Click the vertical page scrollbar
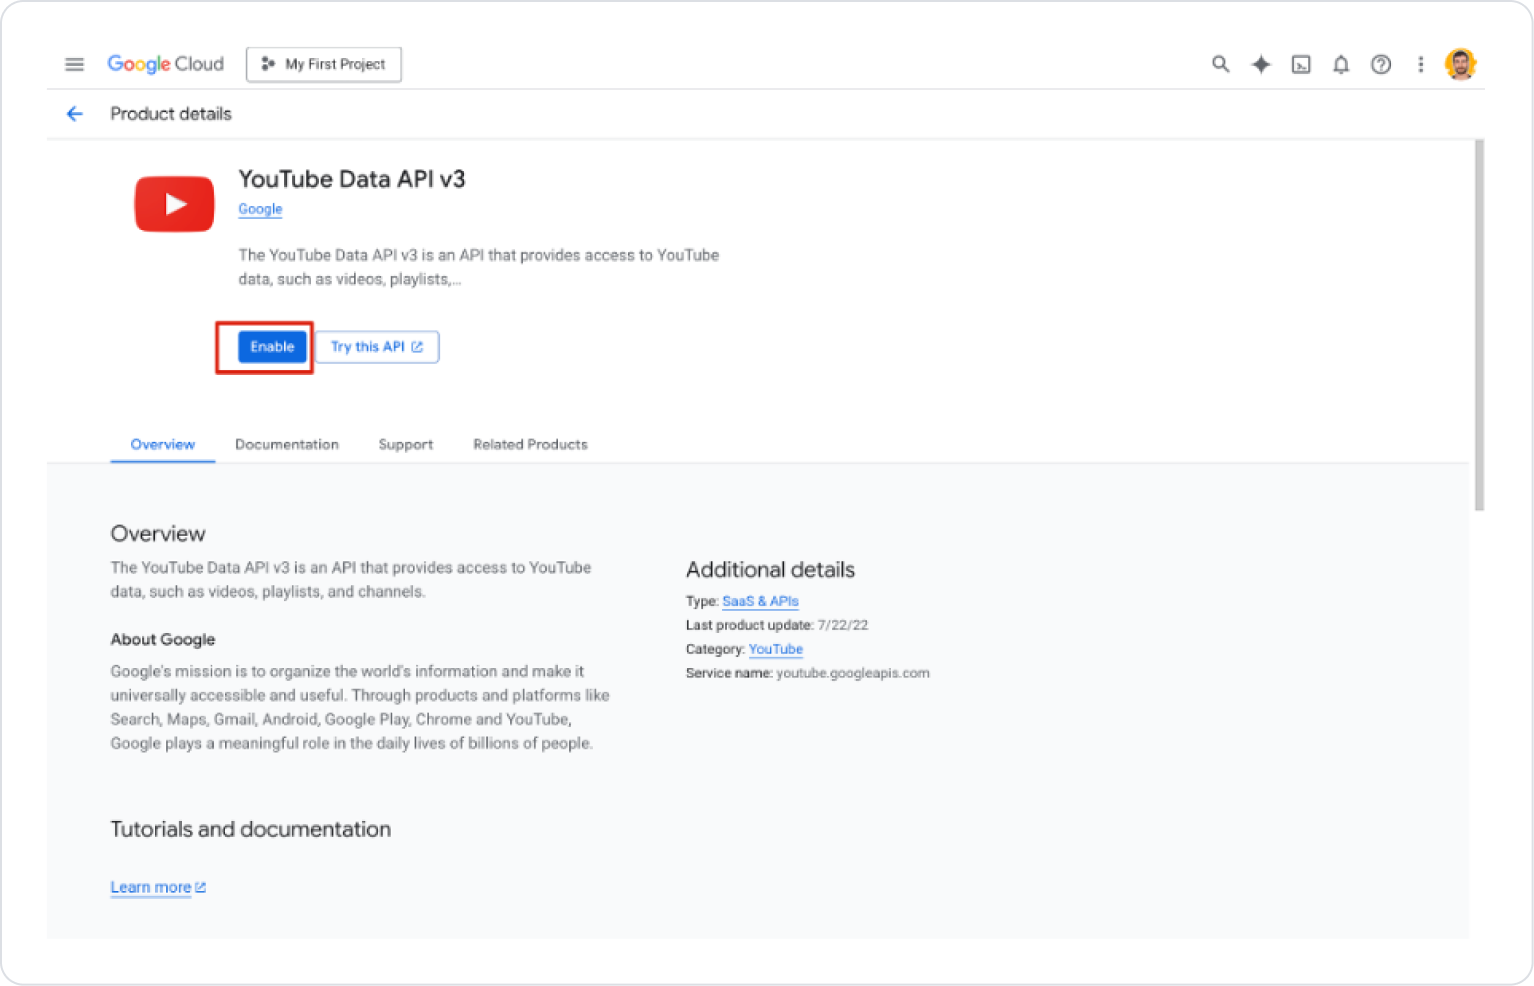Image resolution: width=1534 pixels, height=986 pixels. click(x=1479, y=325)
